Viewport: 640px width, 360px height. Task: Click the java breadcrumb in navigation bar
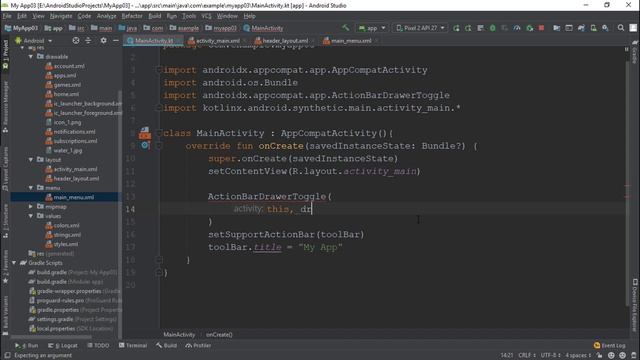128,28
